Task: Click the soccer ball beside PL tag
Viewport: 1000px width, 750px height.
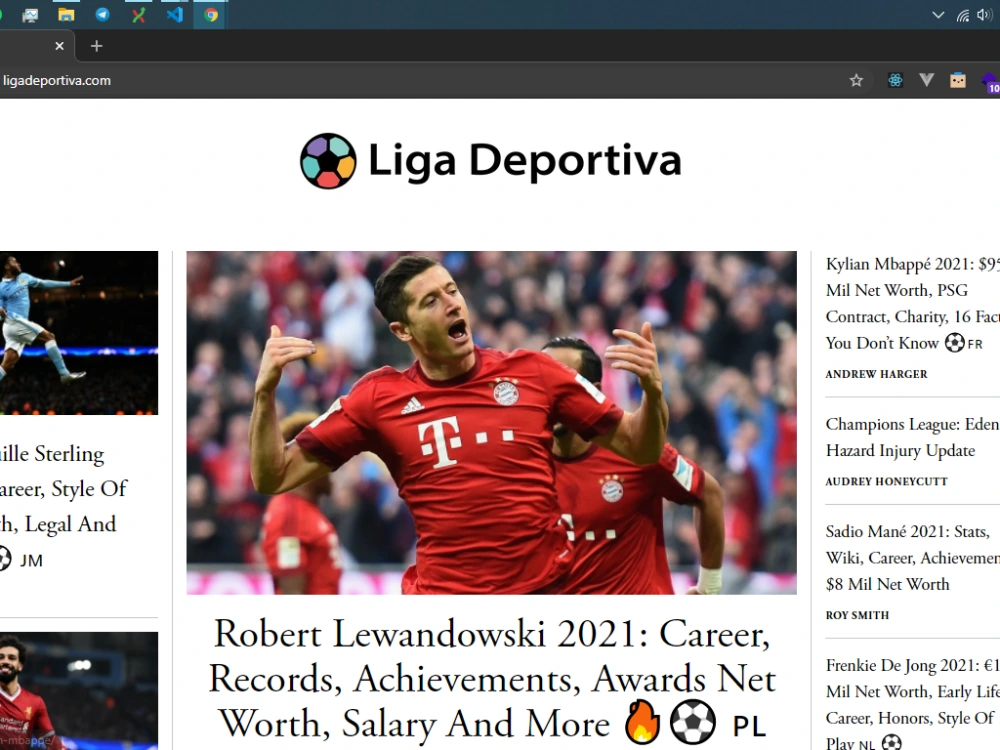Action: click(693, 723)
